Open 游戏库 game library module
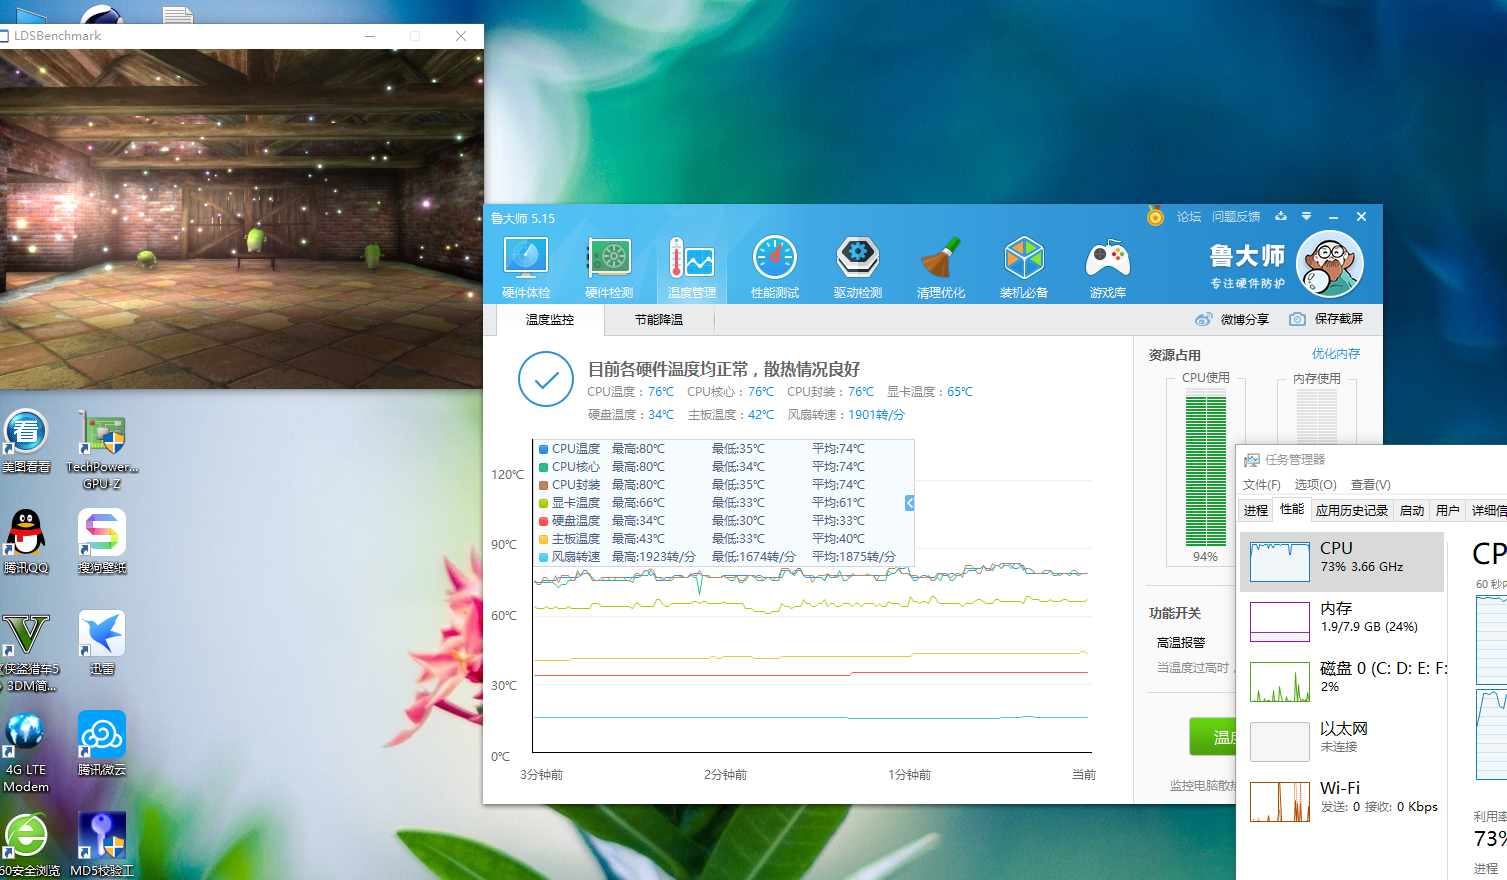This screenshot has width=1507, height=880. click(1107, 268)
